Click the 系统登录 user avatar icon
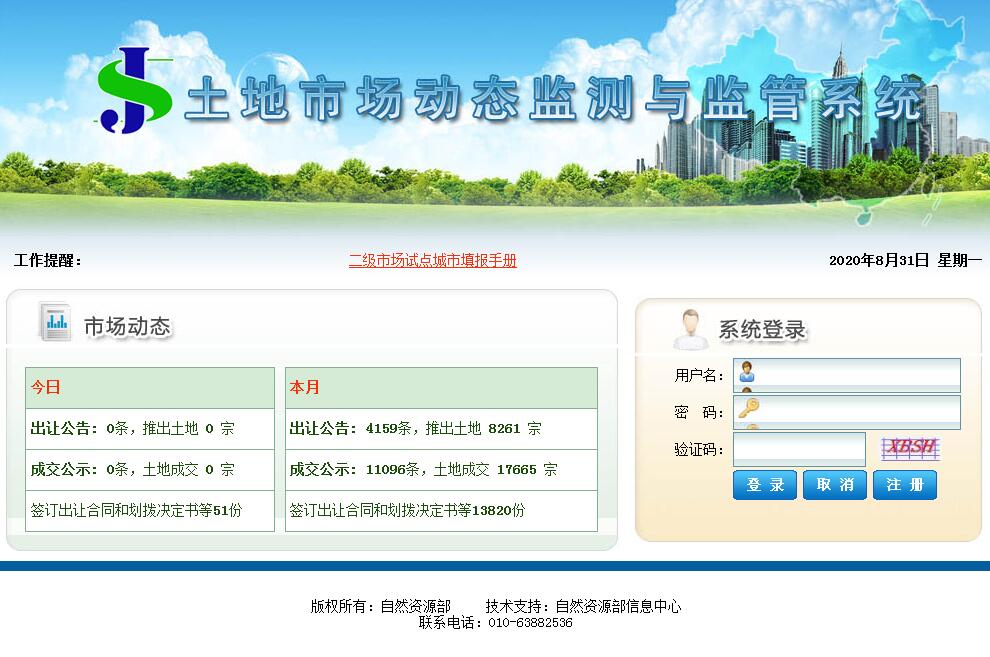990x657 pixels. (x=690, y=329)
